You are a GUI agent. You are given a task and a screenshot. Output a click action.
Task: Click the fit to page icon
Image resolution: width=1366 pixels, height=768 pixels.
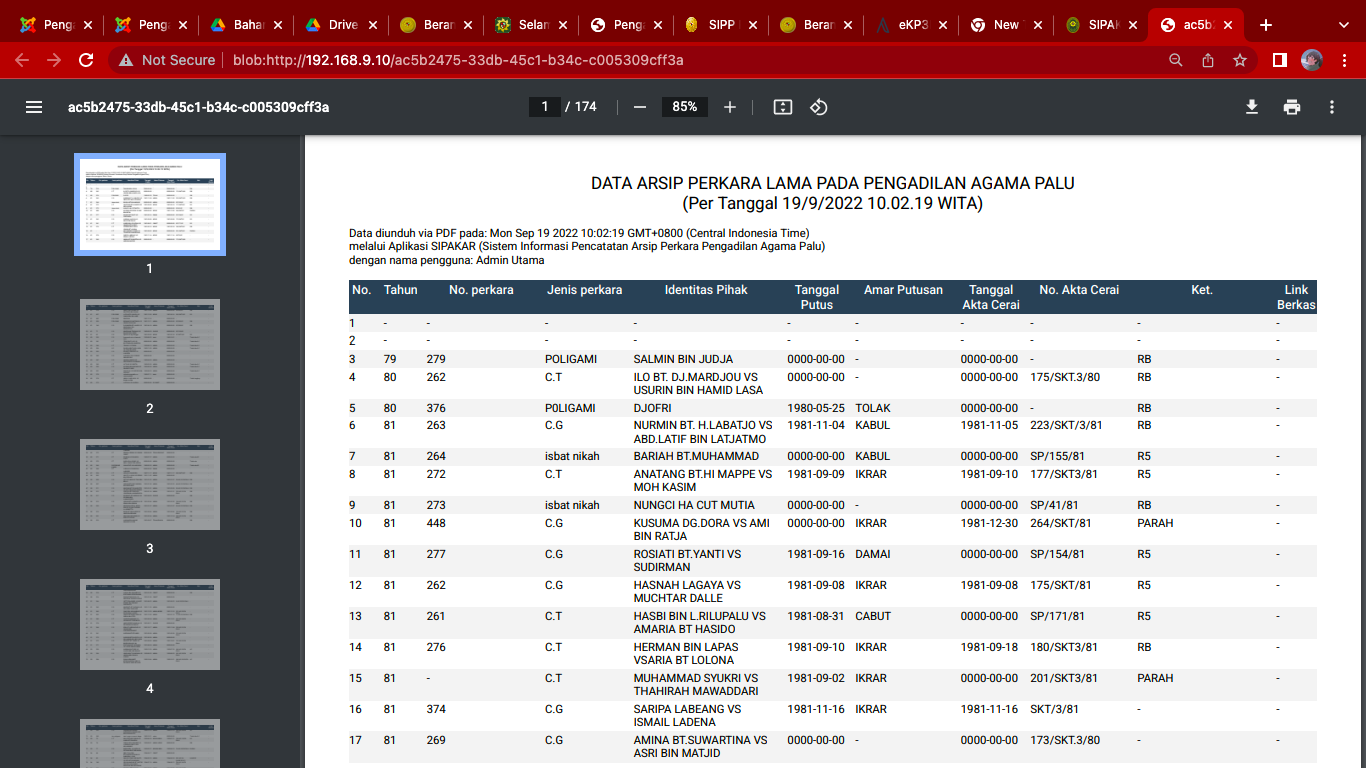[x=783, y=107]
